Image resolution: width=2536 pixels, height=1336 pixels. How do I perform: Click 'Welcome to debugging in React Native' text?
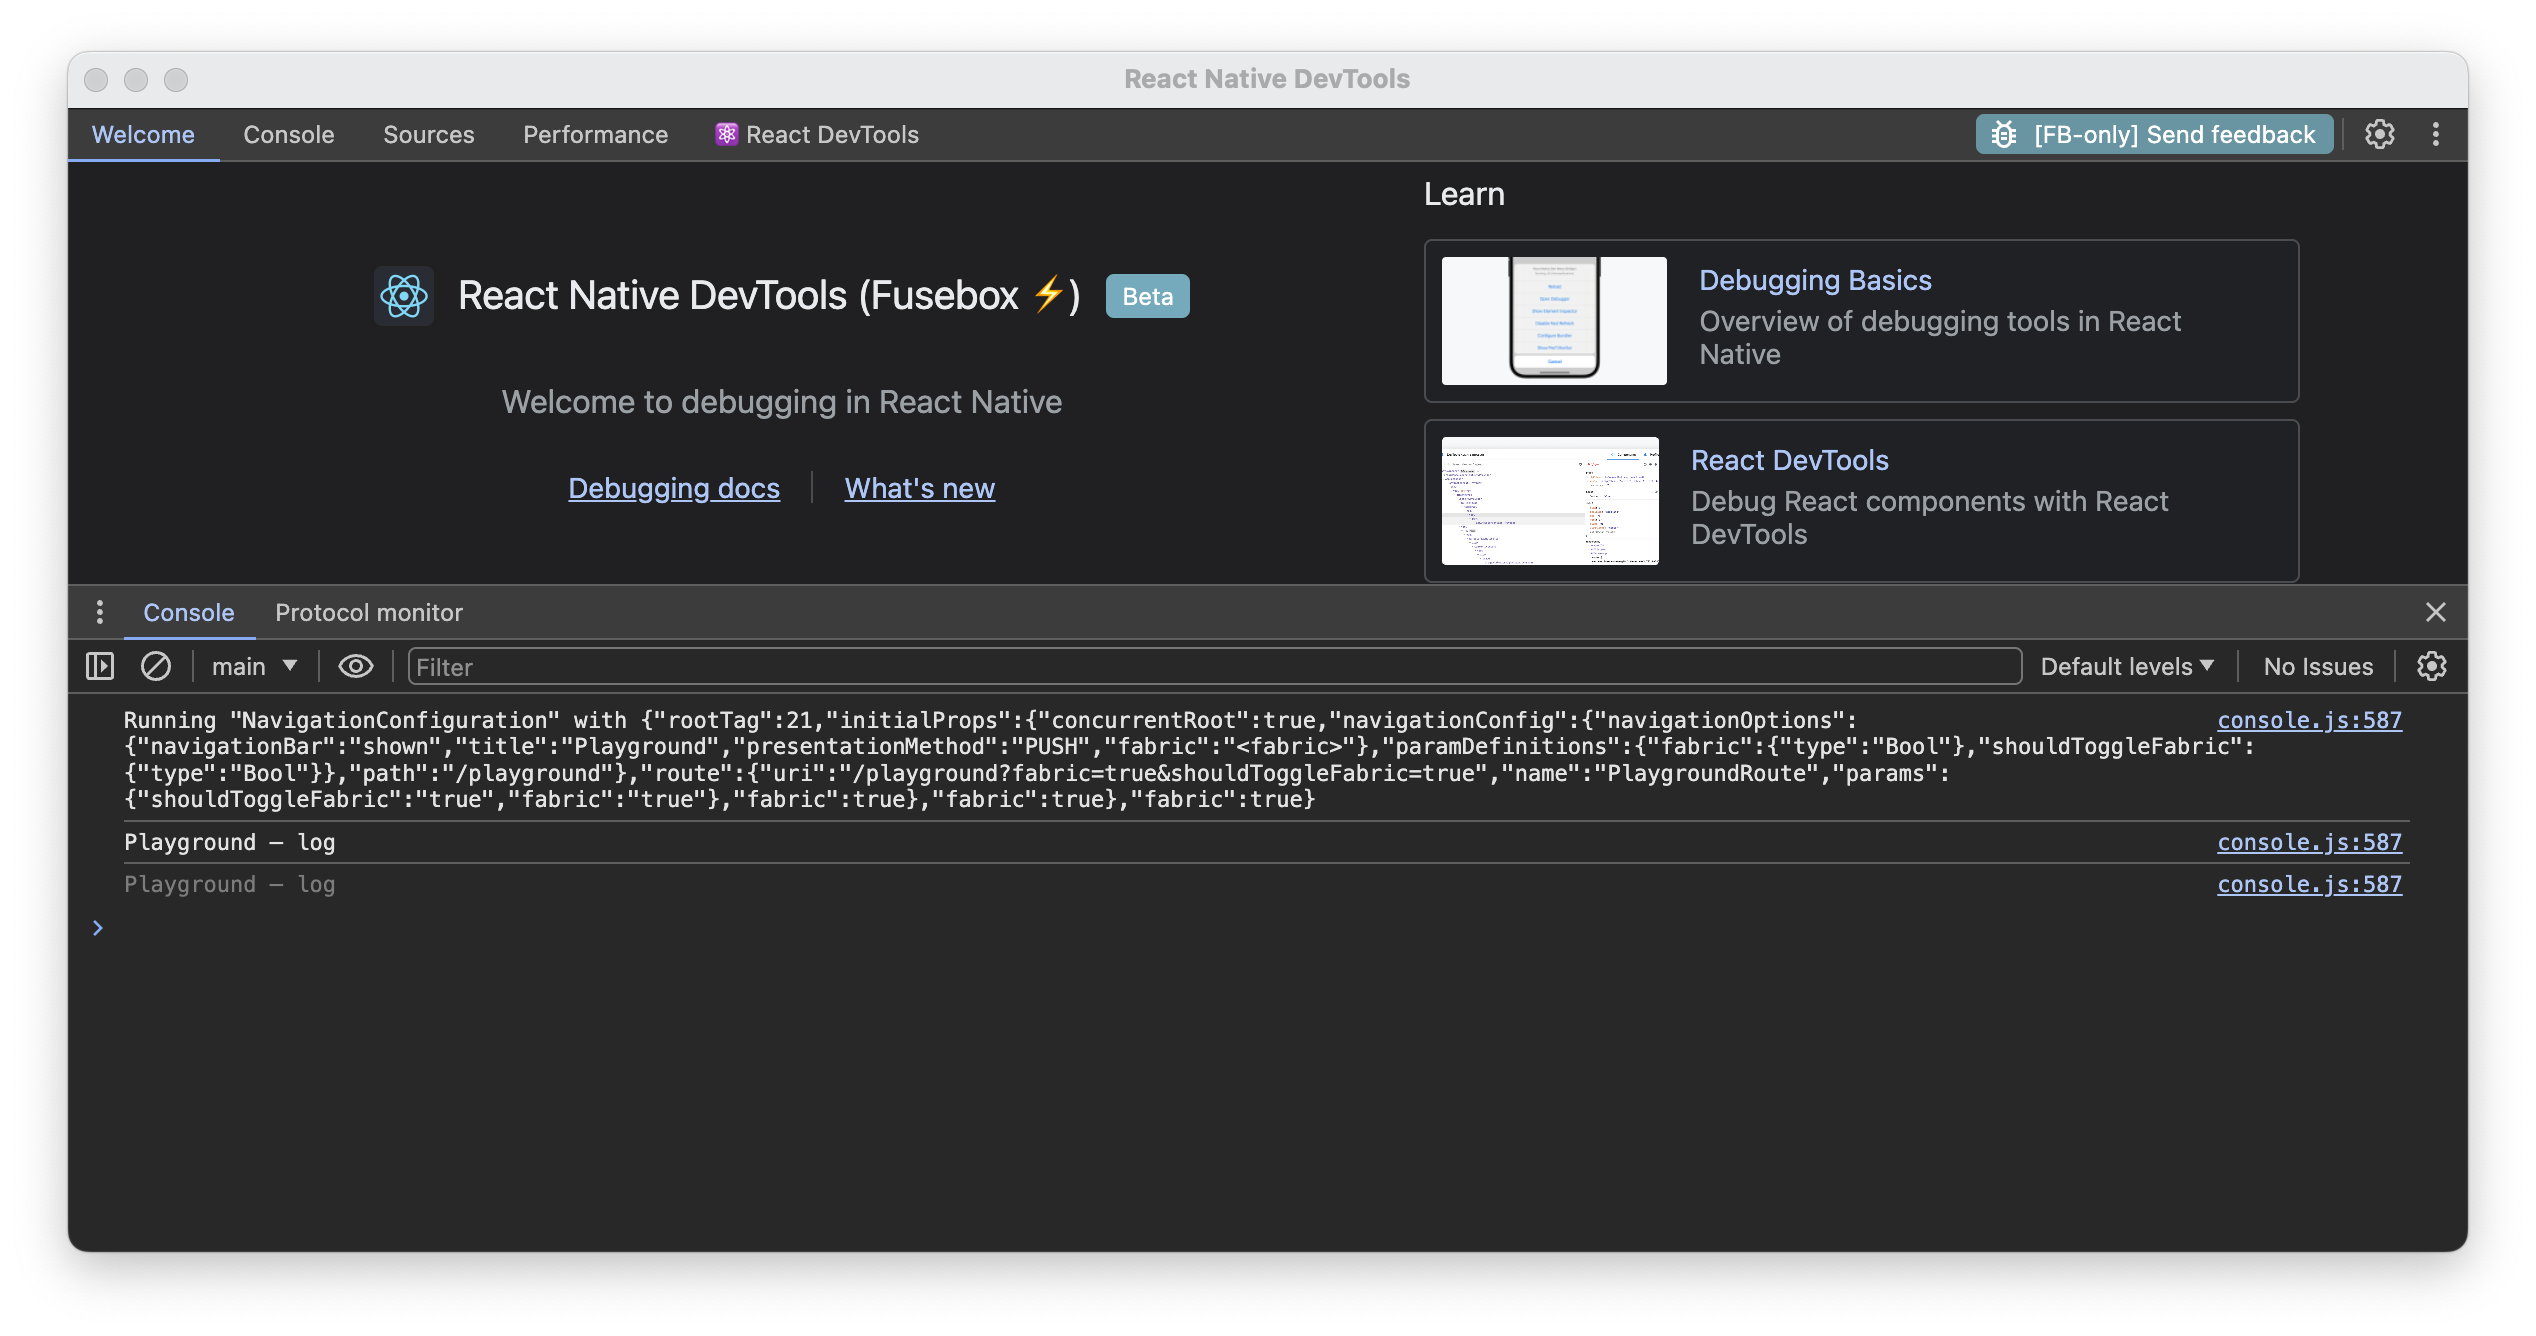[781, 402]
